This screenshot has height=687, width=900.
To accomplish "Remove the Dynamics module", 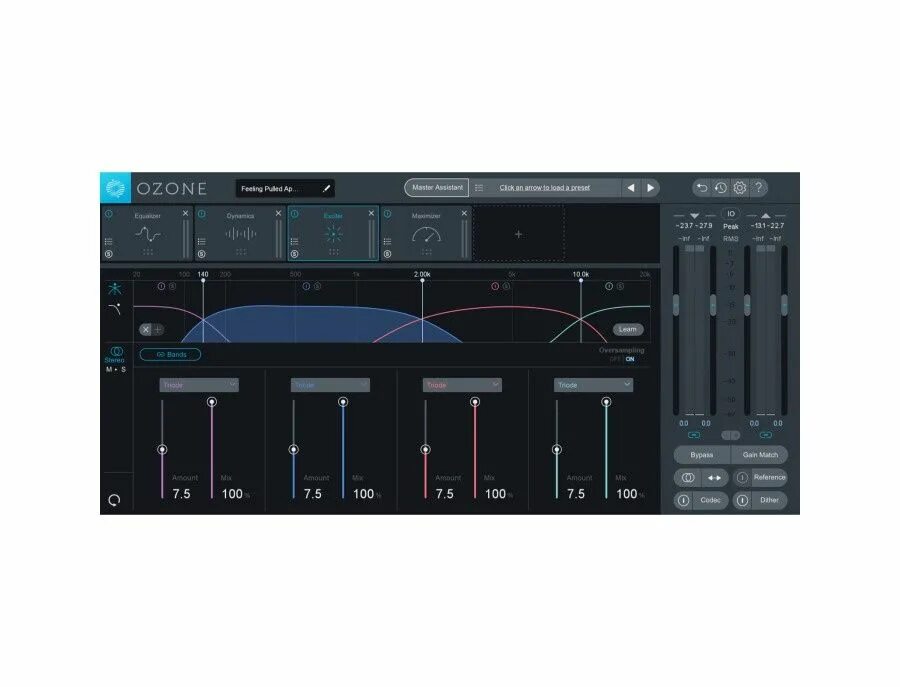I will tap(278, 214).
